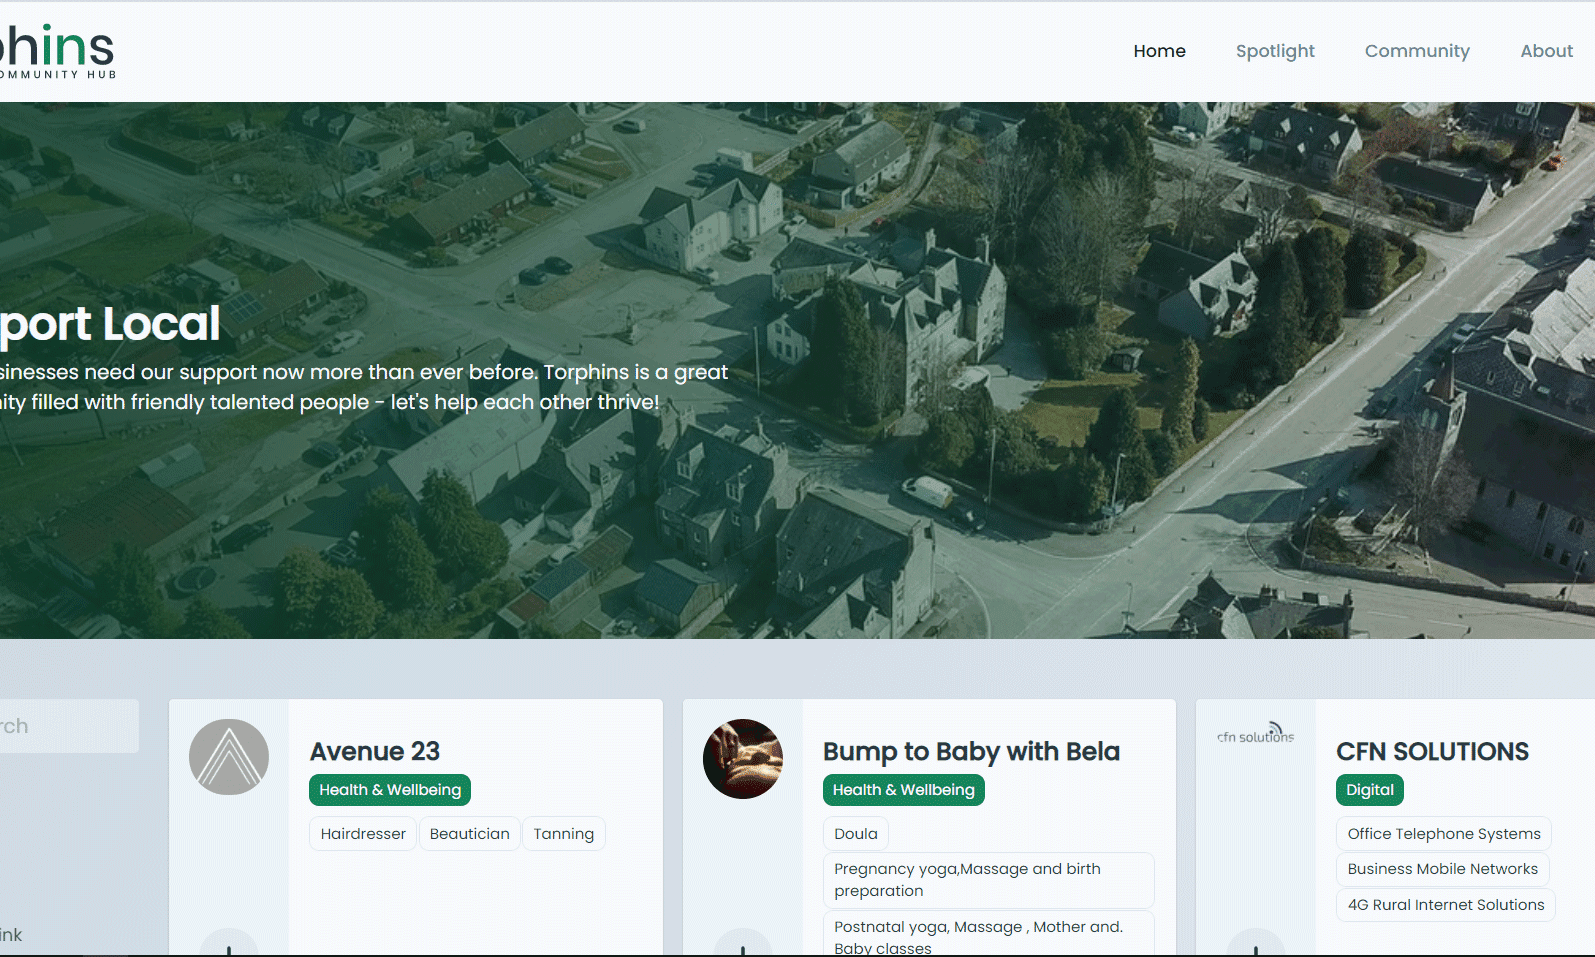
Task: Click the 4G Rural Internet Solutions tag
Action: (x=1445, y=905)
